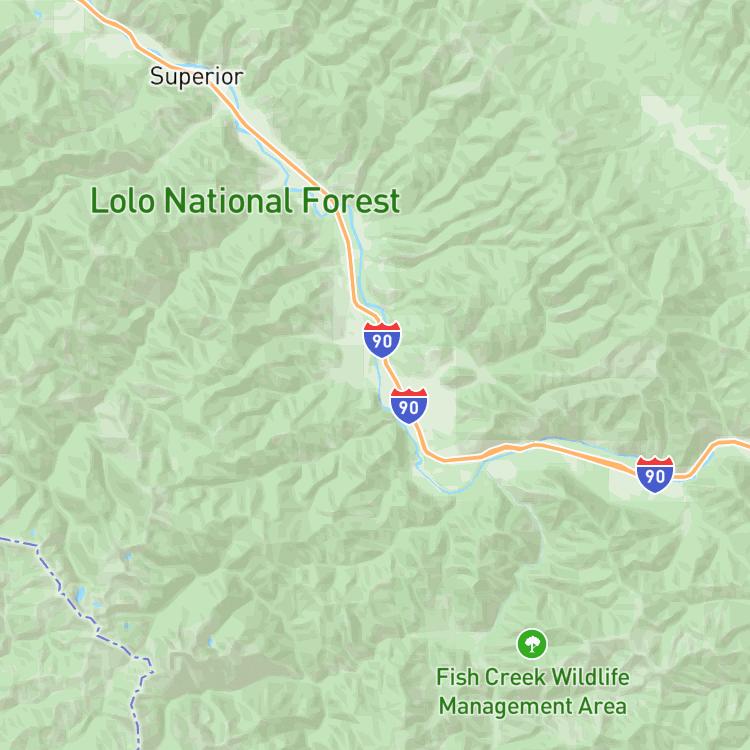
Task: Click the Fish Creek green tree park icon
Action: (532, 644)
